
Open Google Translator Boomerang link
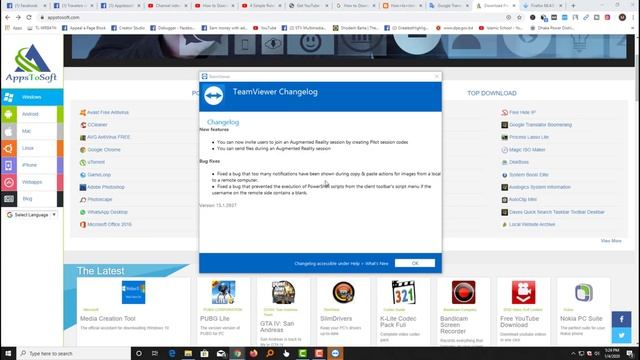point(540,125)
